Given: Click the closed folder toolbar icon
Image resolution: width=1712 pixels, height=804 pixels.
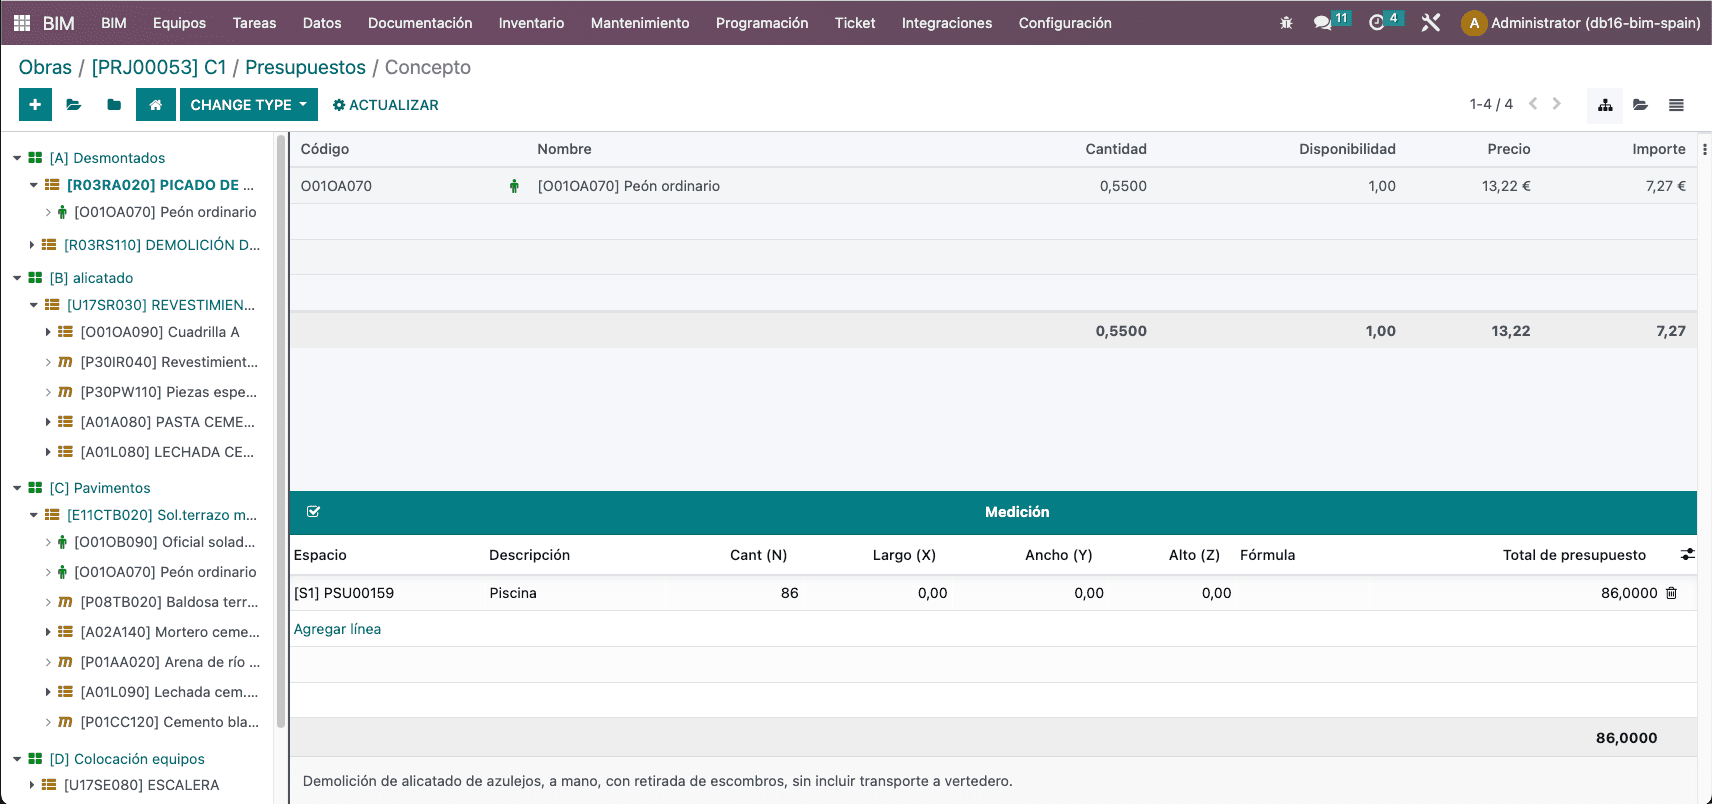Looking at the screenshot, I should pos(114,104).
